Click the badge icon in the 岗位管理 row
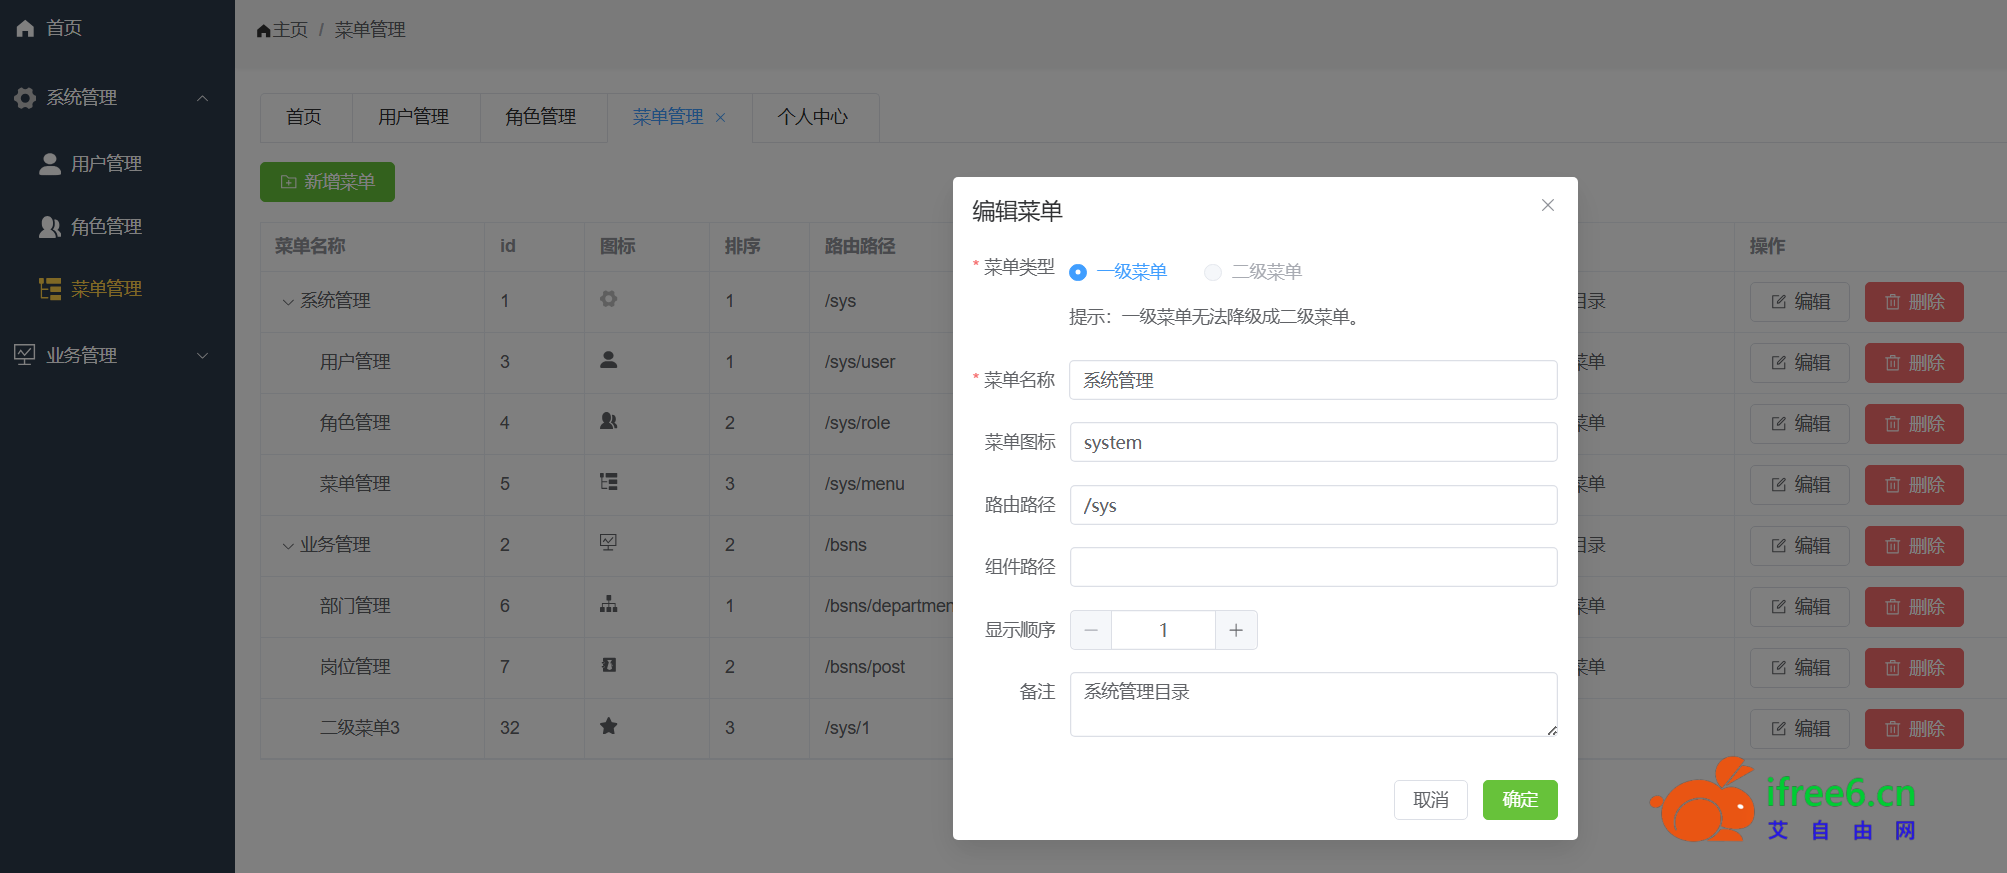Viewport: 2007px width, 873px height. point(608,665)
